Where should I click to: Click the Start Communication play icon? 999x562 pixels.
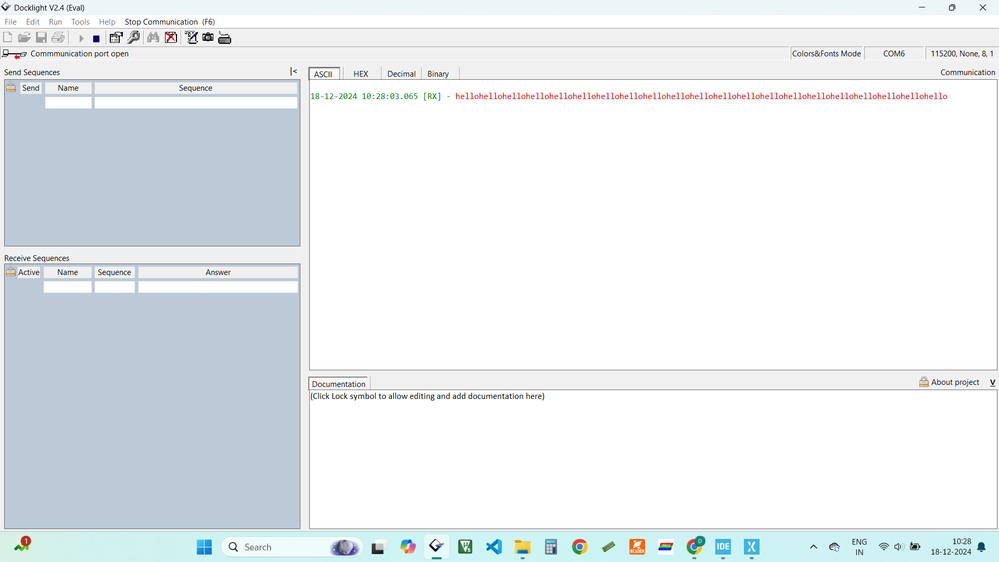coord(81,38)
